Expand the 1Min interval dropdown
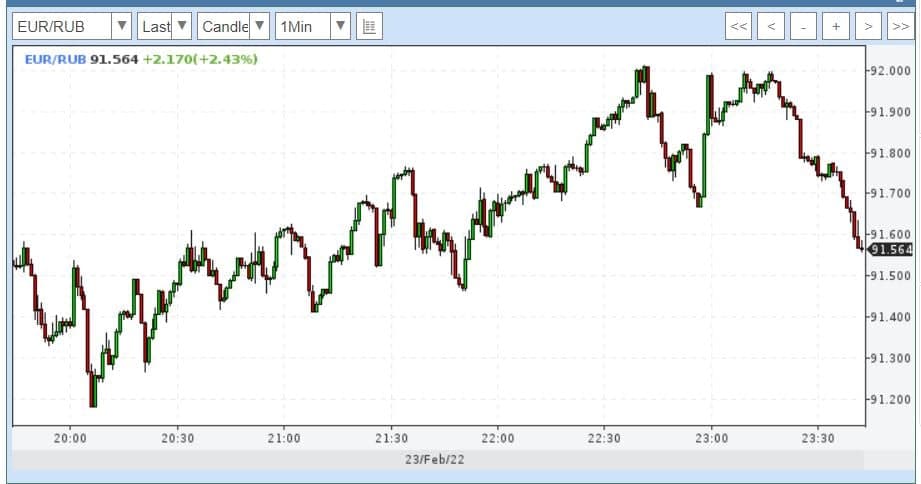This screenshot has height=484, width=921. tap(313, 27)
